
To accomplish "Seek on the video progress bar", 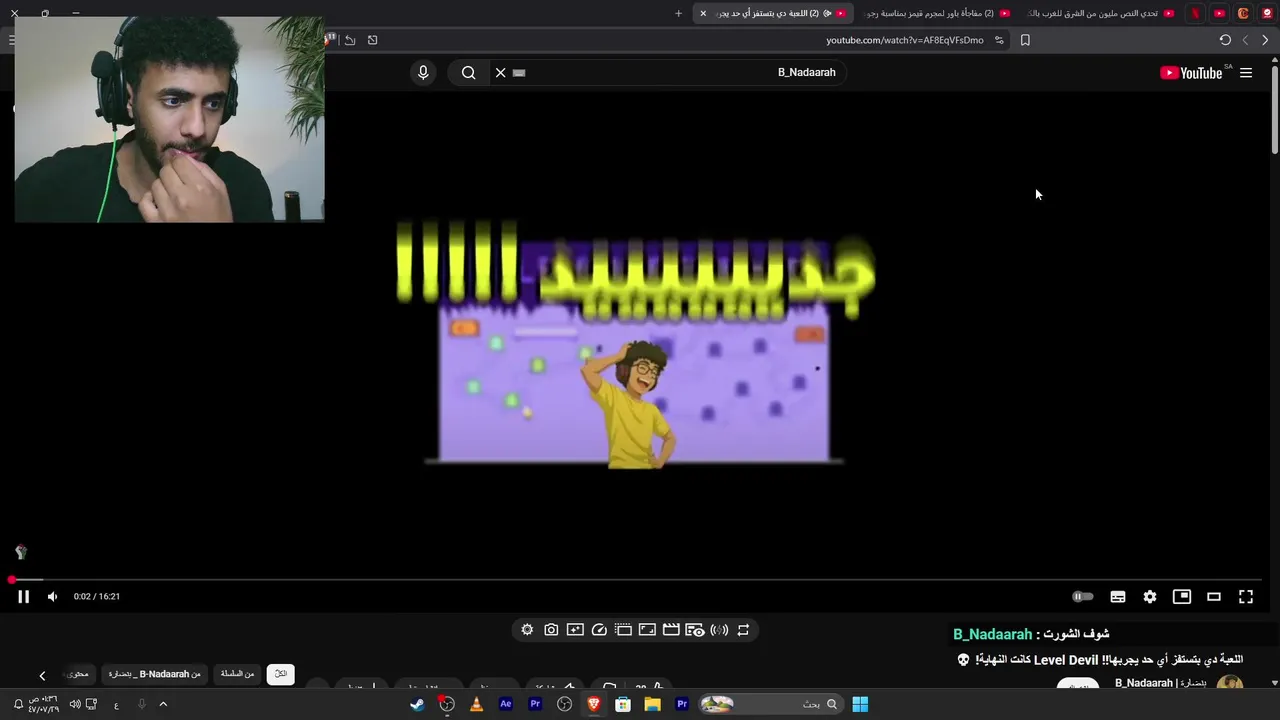I will pos(636,580).
